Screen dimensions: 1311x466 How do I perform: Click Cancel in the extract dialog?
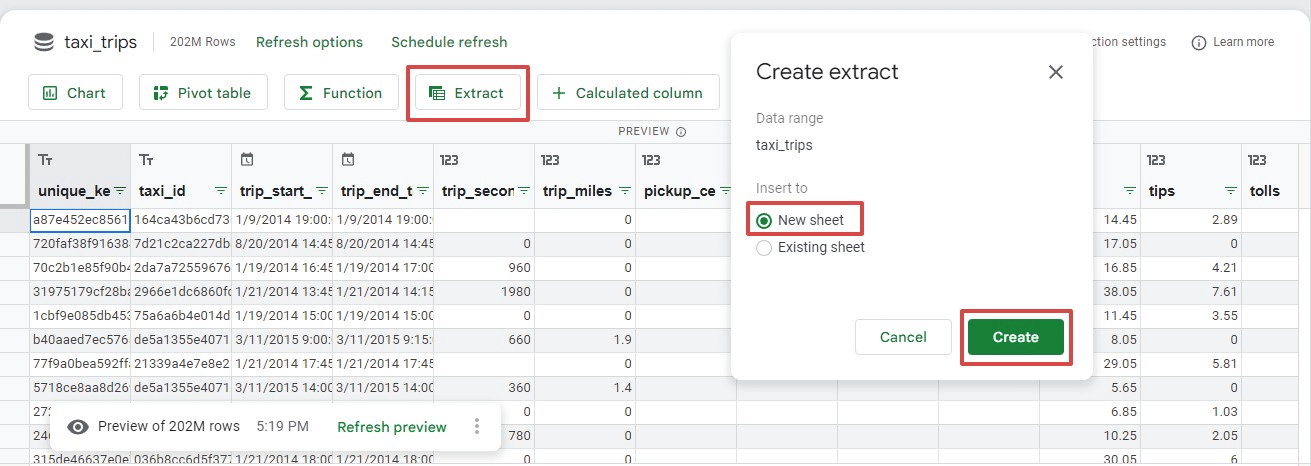903,337
